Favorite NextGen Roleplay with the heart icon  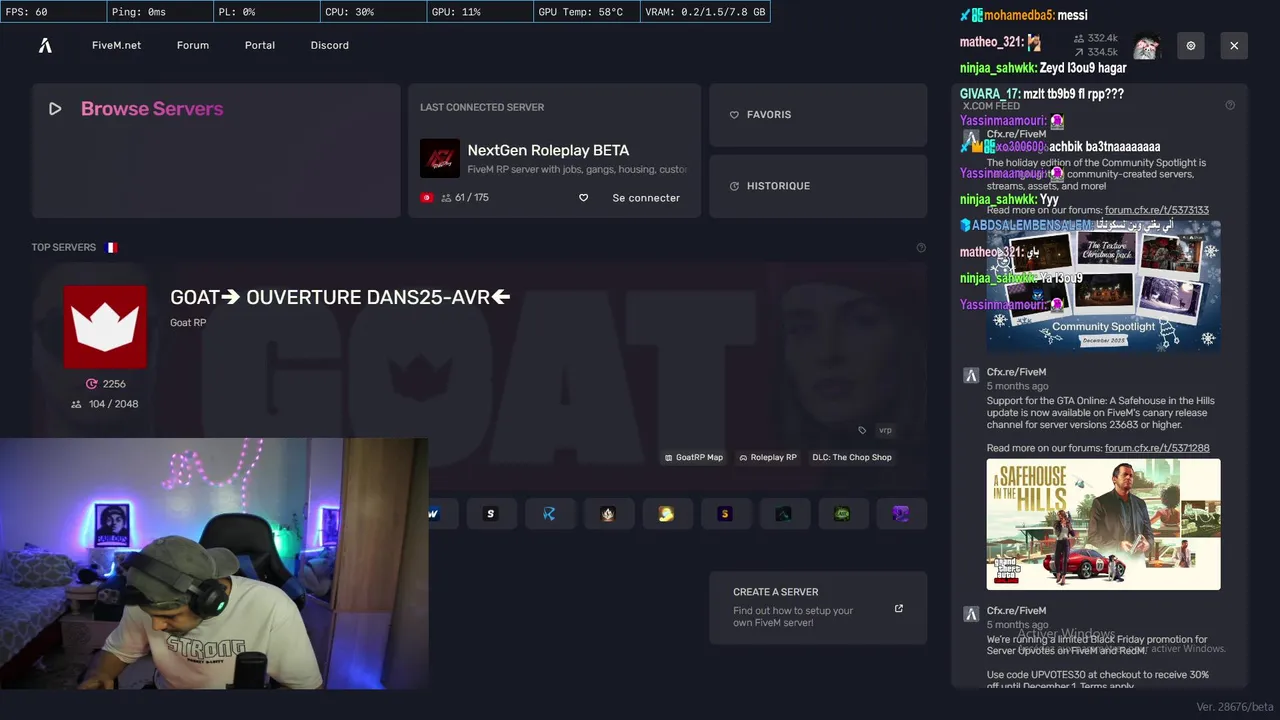[583, 198]
